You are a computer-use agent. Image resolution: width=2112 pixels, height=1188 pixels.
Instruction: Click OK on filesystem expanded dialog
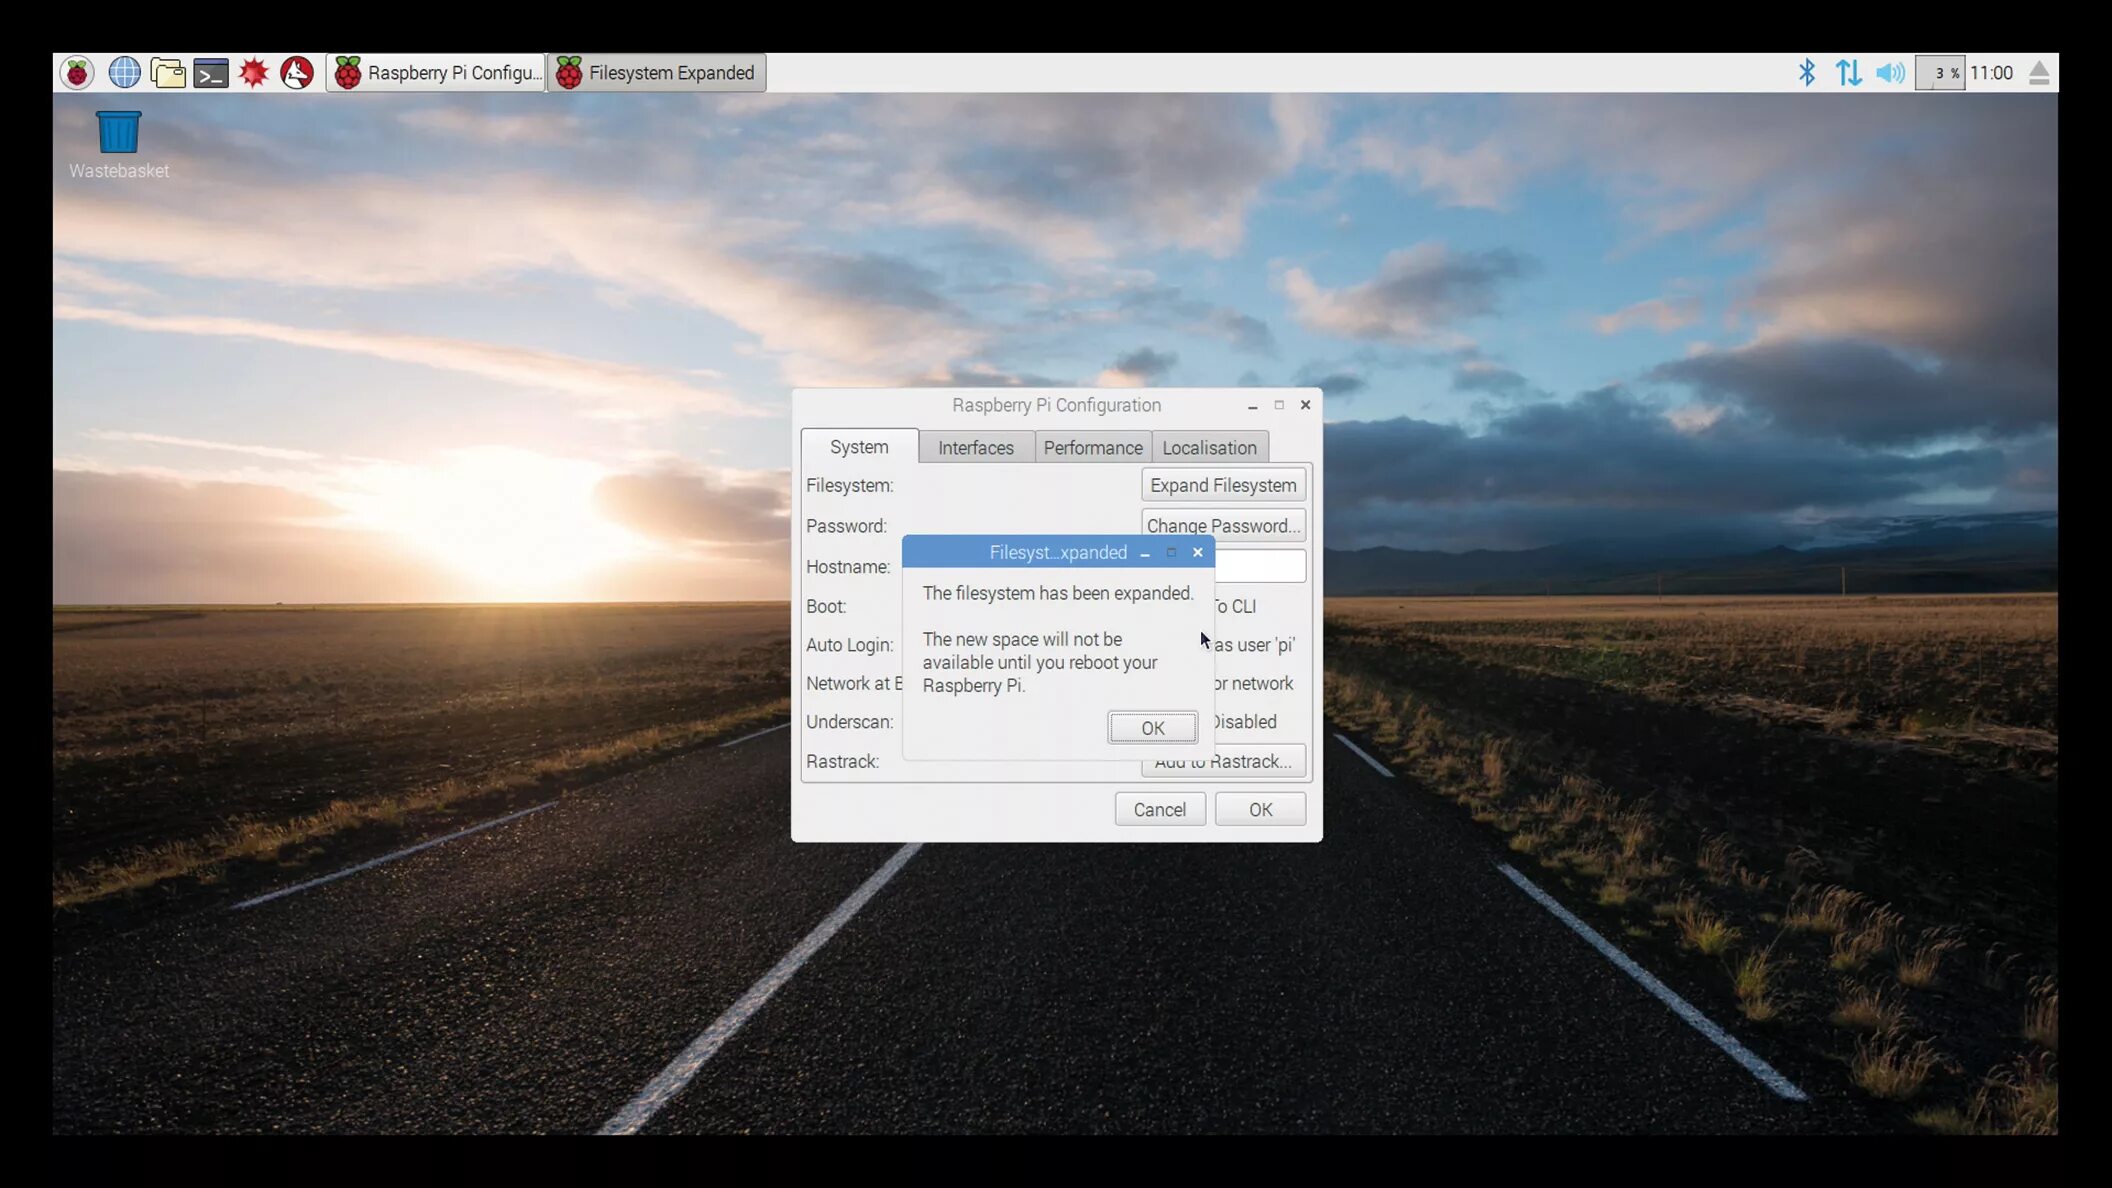click(x=1152, y=728)
